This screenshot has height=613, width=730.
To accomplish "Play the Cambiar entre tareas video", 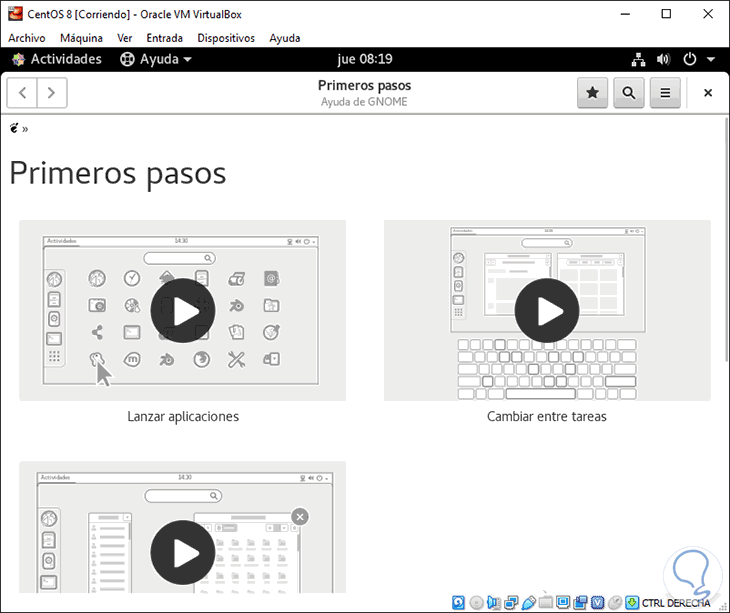I will [x=547, y=310].
